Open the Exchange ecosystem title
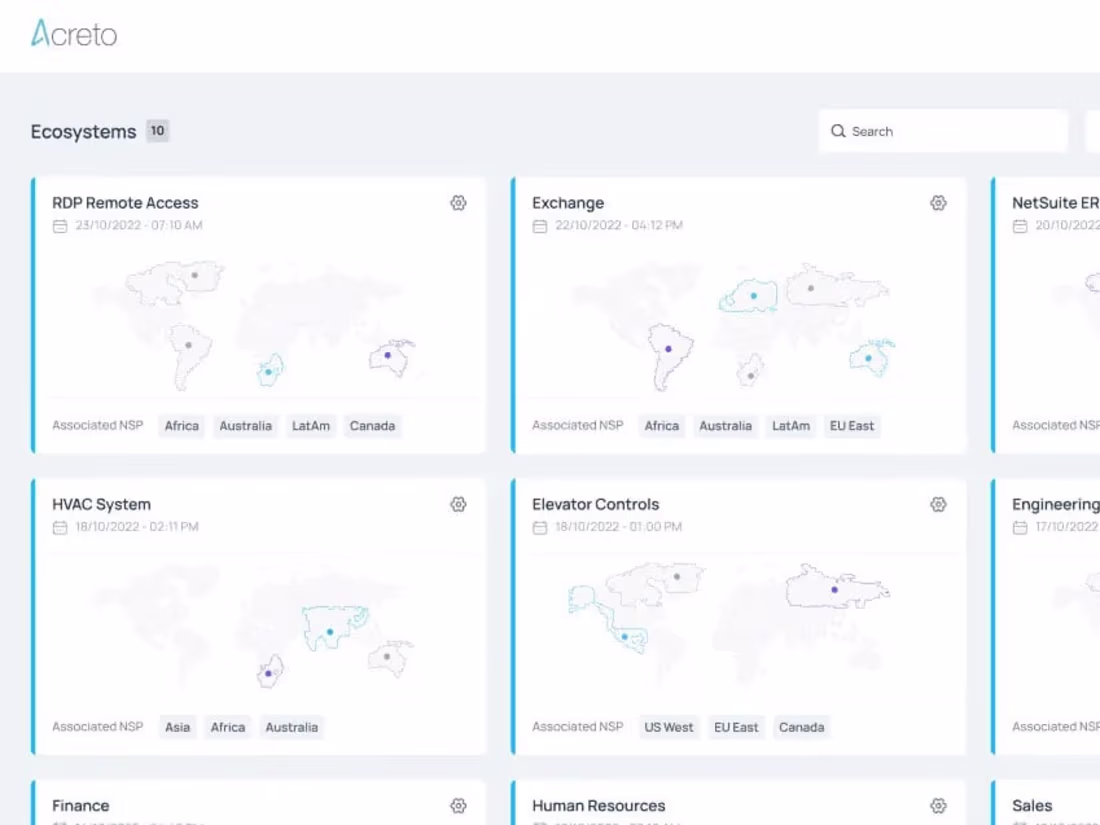 pos(568,203)
